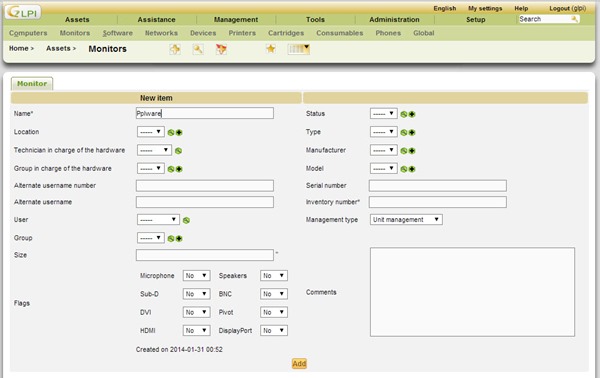Click green plus icon beside Group in charge
This screenshot has height=378, width=600.
tap(179, 169)
